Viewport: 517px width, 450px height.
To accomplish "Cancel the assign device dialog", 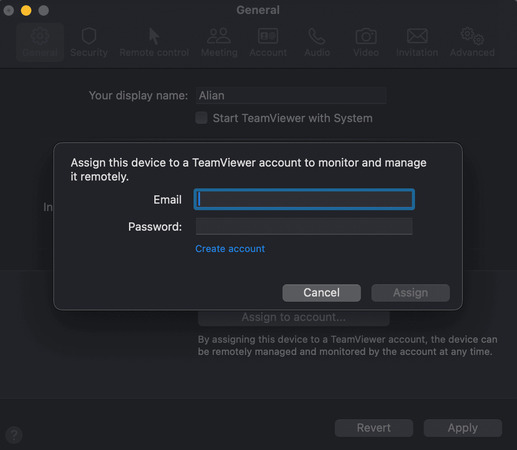I will point(321,293).
